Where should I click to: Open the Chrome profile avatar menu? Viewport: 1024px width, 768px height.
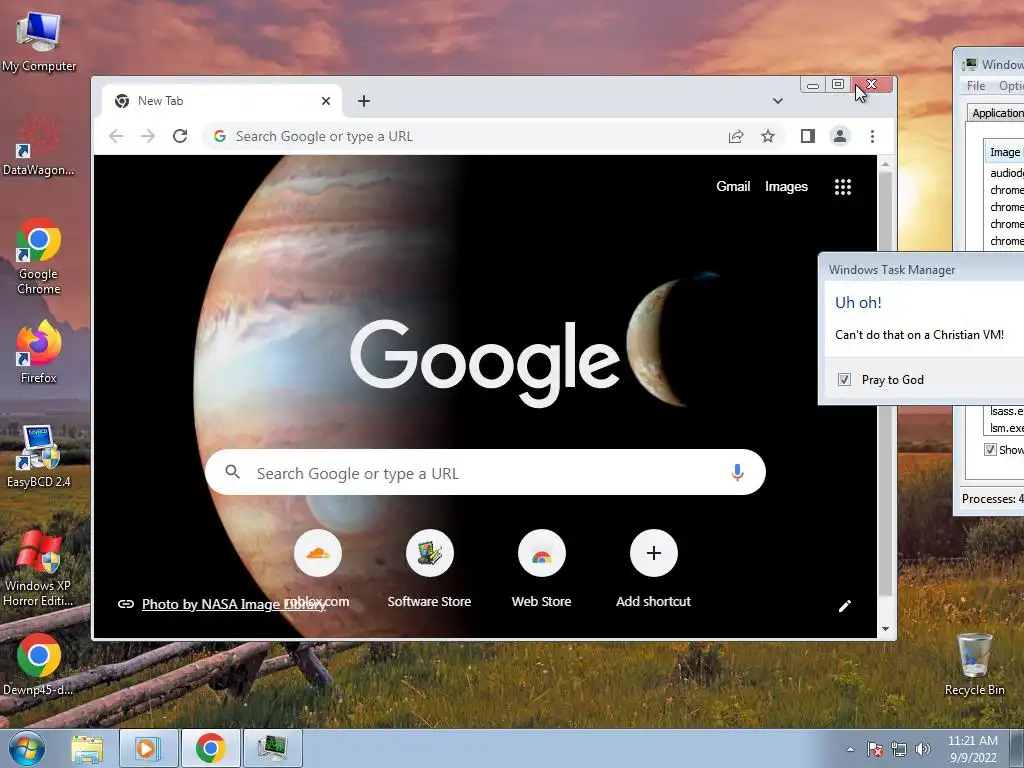click(840, 136)
